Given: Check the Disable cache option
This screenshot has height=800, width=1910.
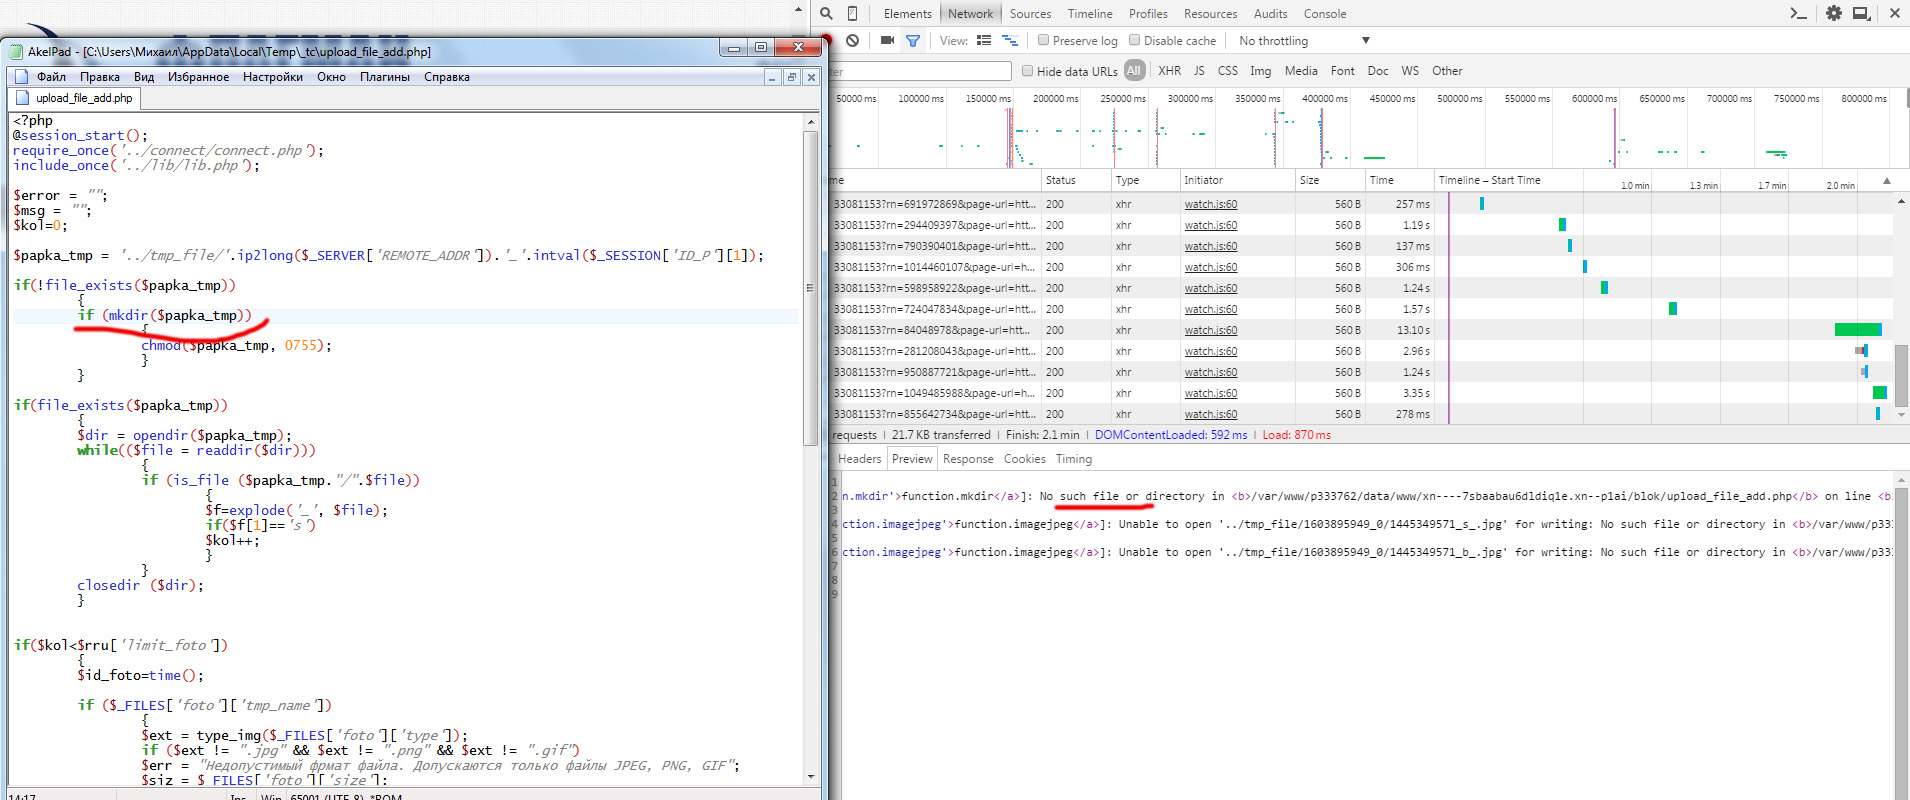Looking at the screenshot, I should pyautogui.click(x=1134, y=41).
